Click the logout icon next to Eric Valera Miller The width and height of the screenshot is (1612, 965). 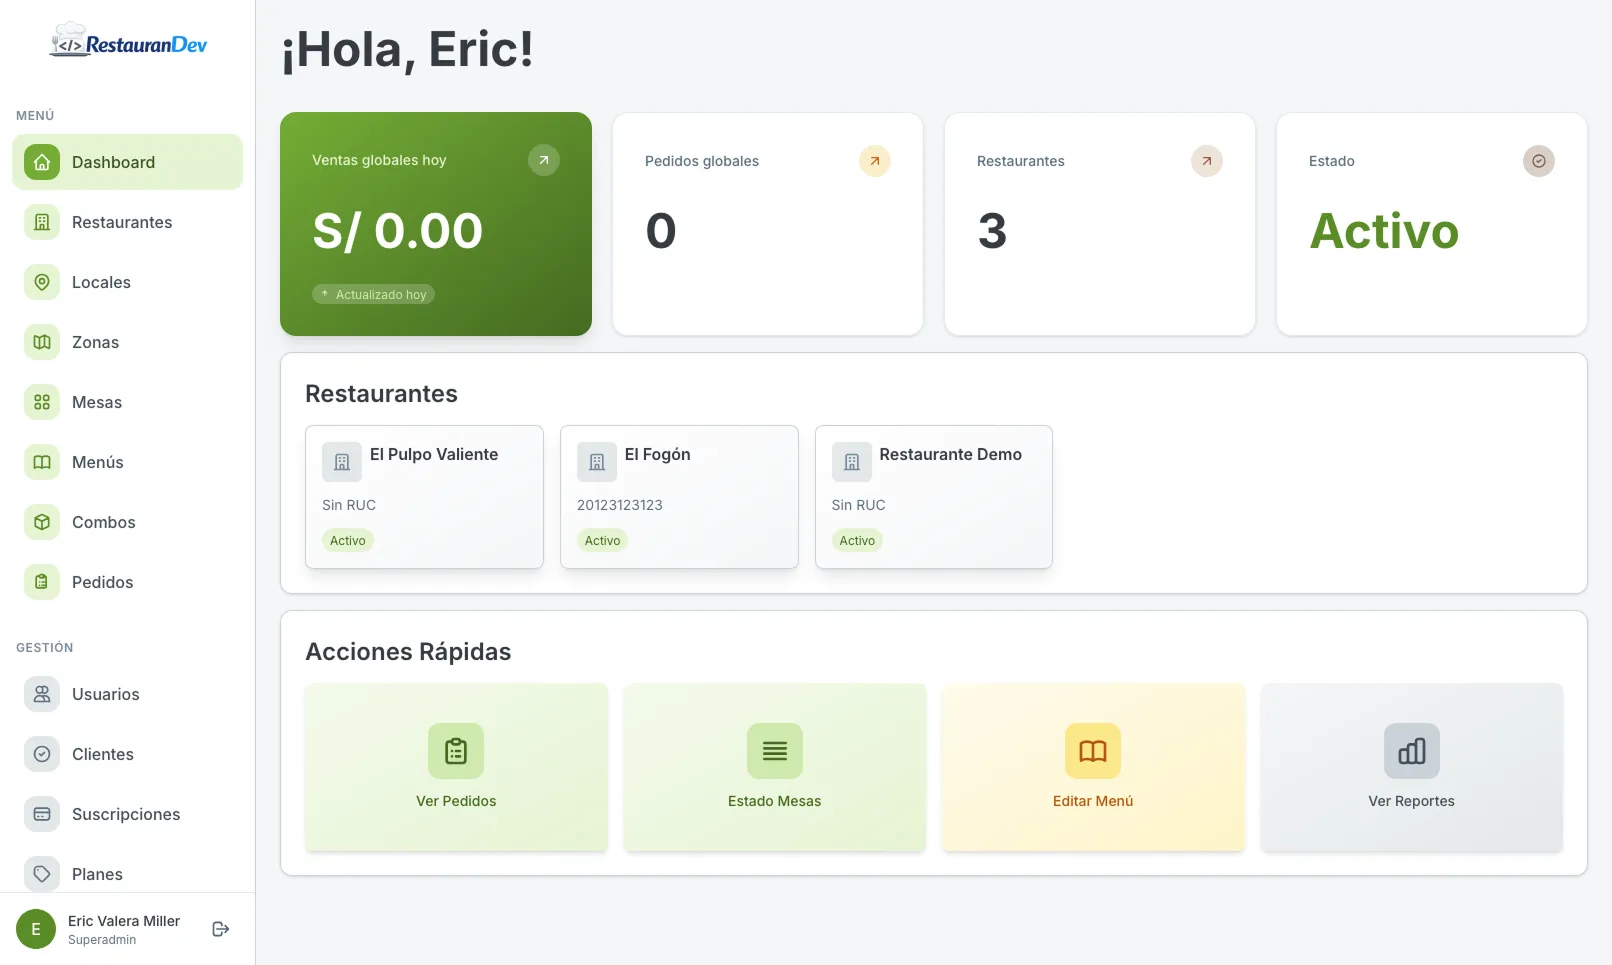(220, 928)
